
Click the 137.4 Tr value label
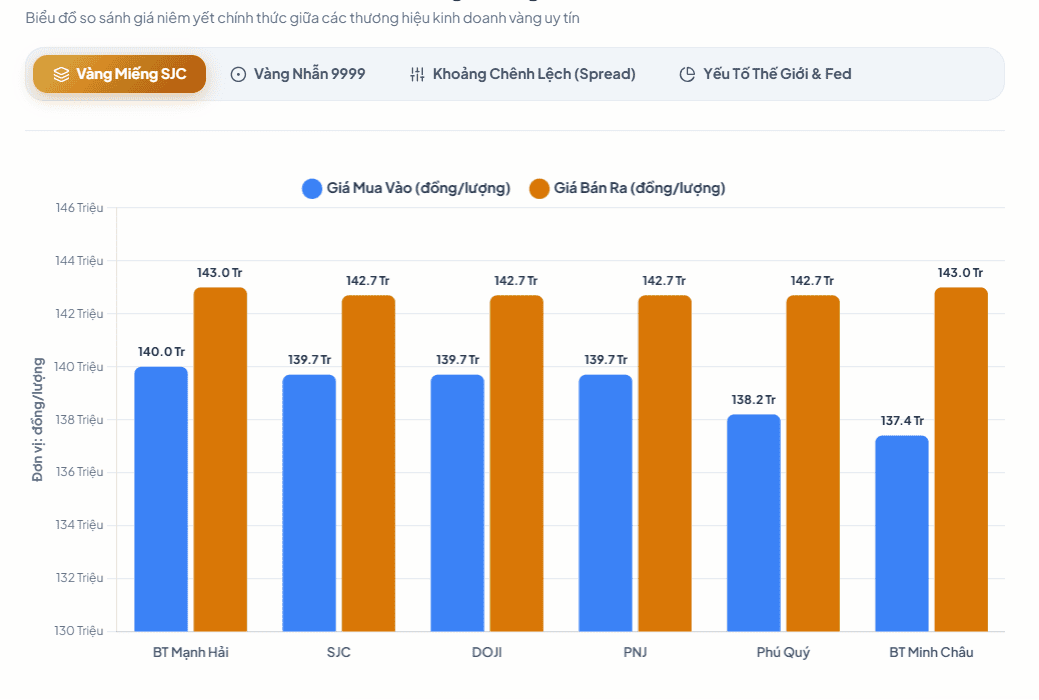(902, 421)
